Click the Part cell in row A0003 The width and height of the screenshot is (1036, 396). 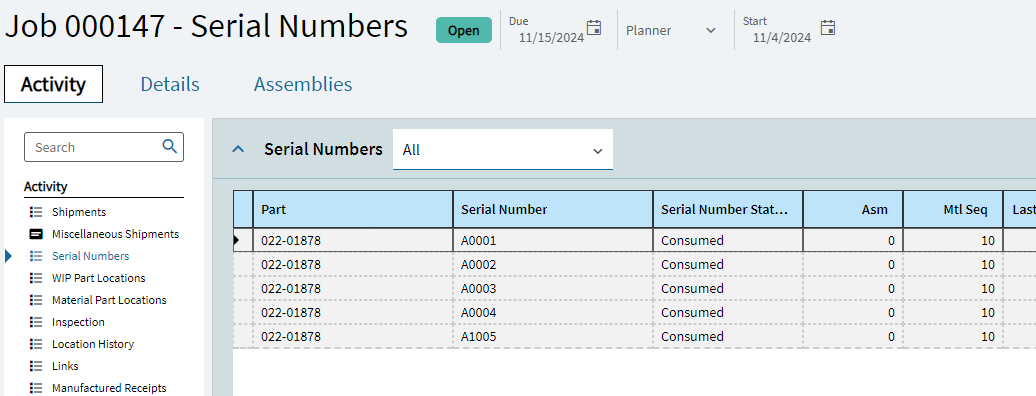pyautogui.click(x=353, y=288)
